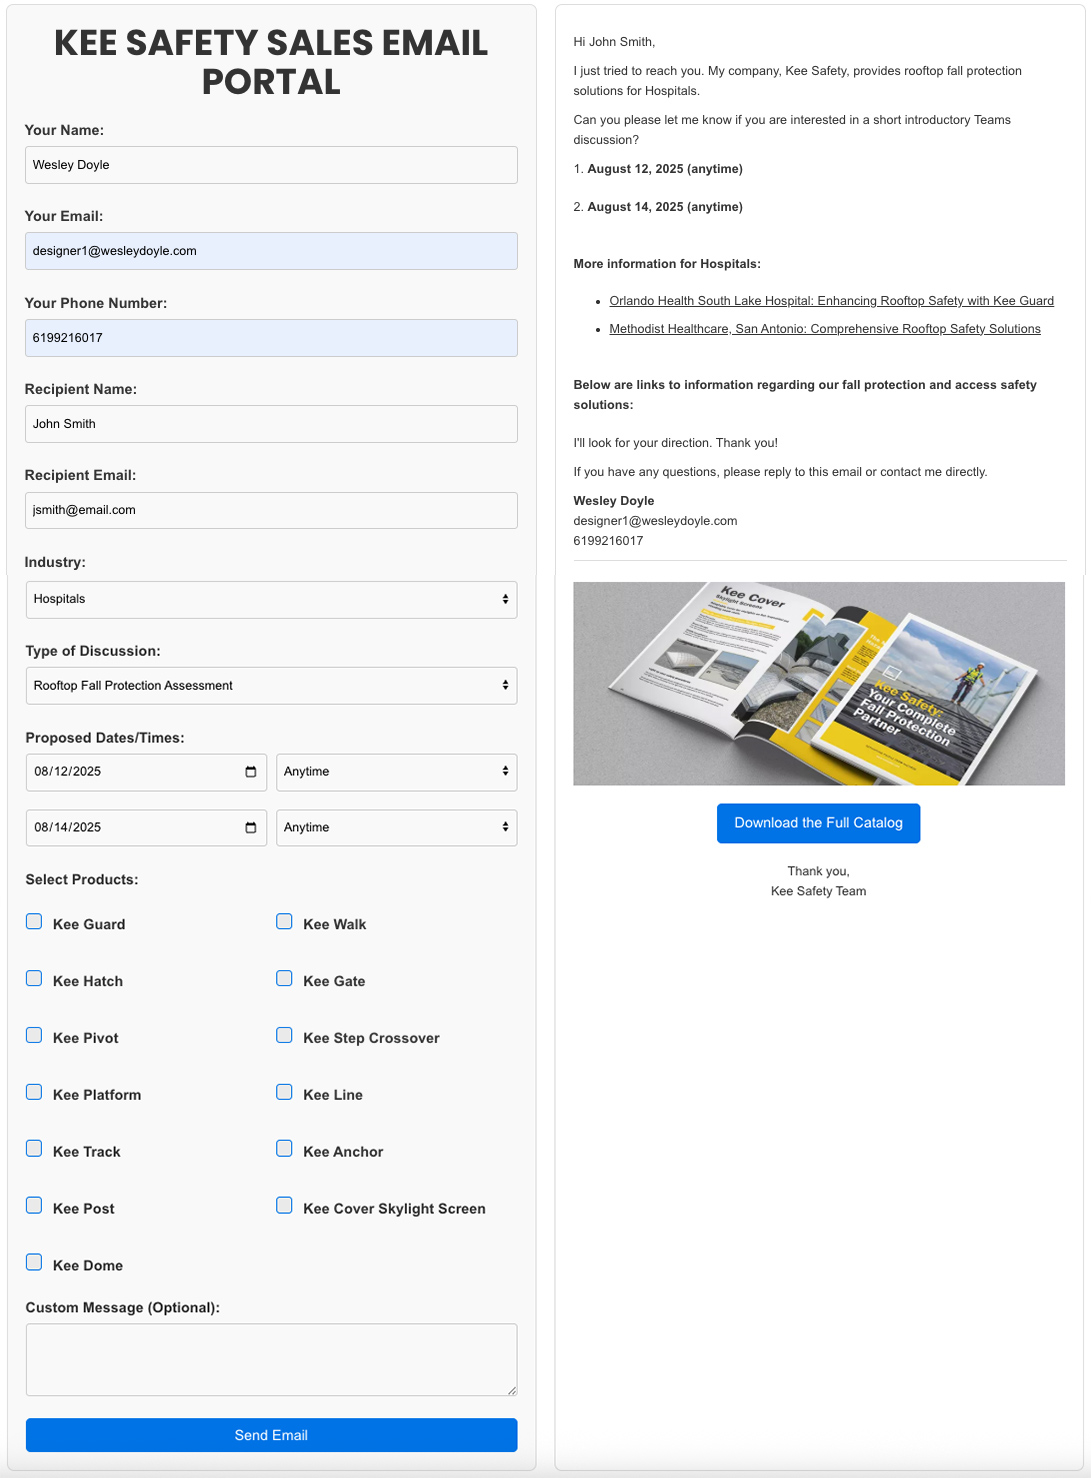Check the Kee Anchor product
Screen dimensions: 1091x1479
pos(285,1149)
